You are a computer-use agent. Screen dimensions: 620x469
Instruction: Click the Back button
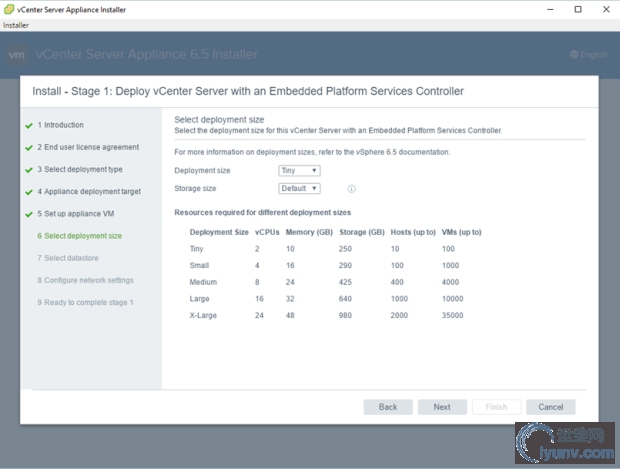pos(388,407)
